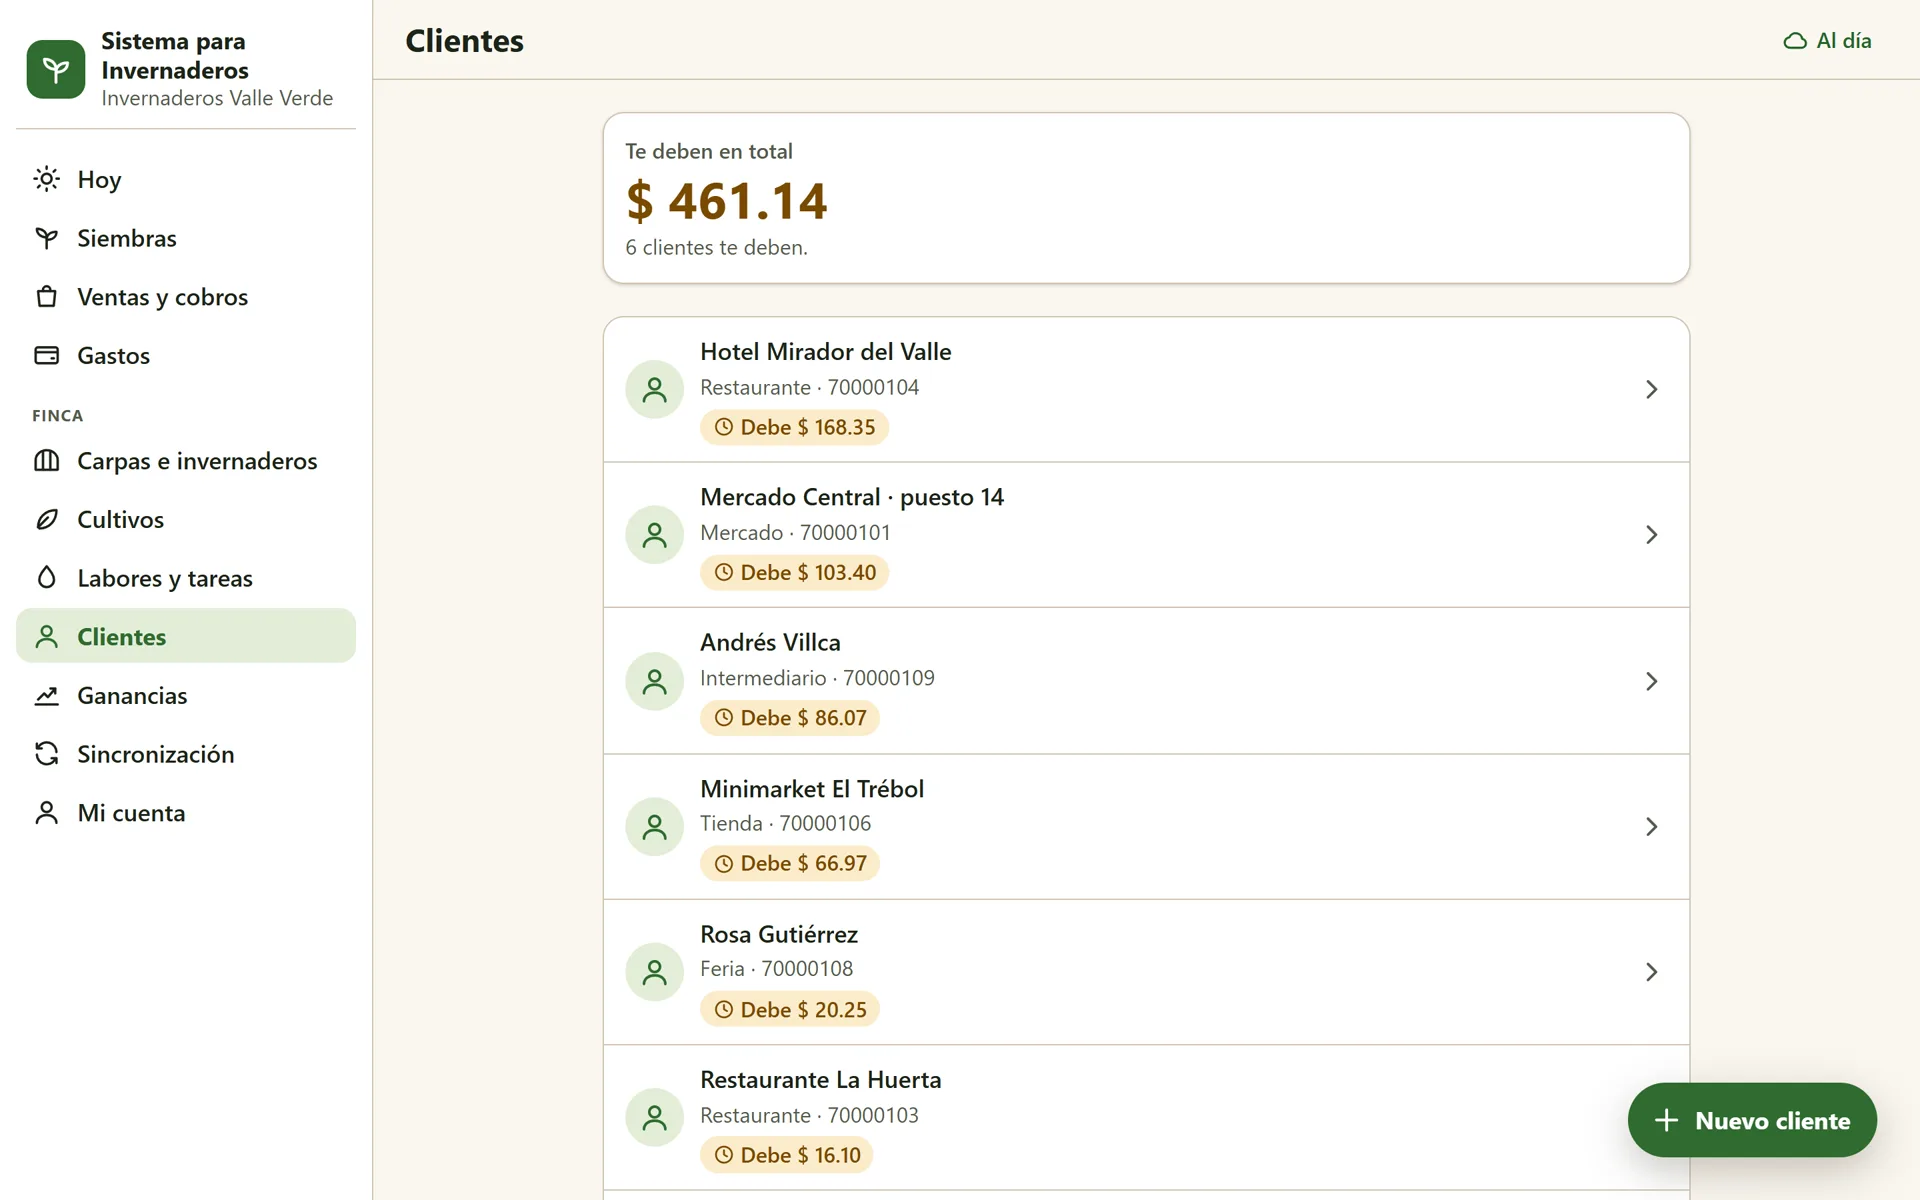
Task: Click 'Invernaderos Valle Verde' farm name
Action: coord(217,98)
